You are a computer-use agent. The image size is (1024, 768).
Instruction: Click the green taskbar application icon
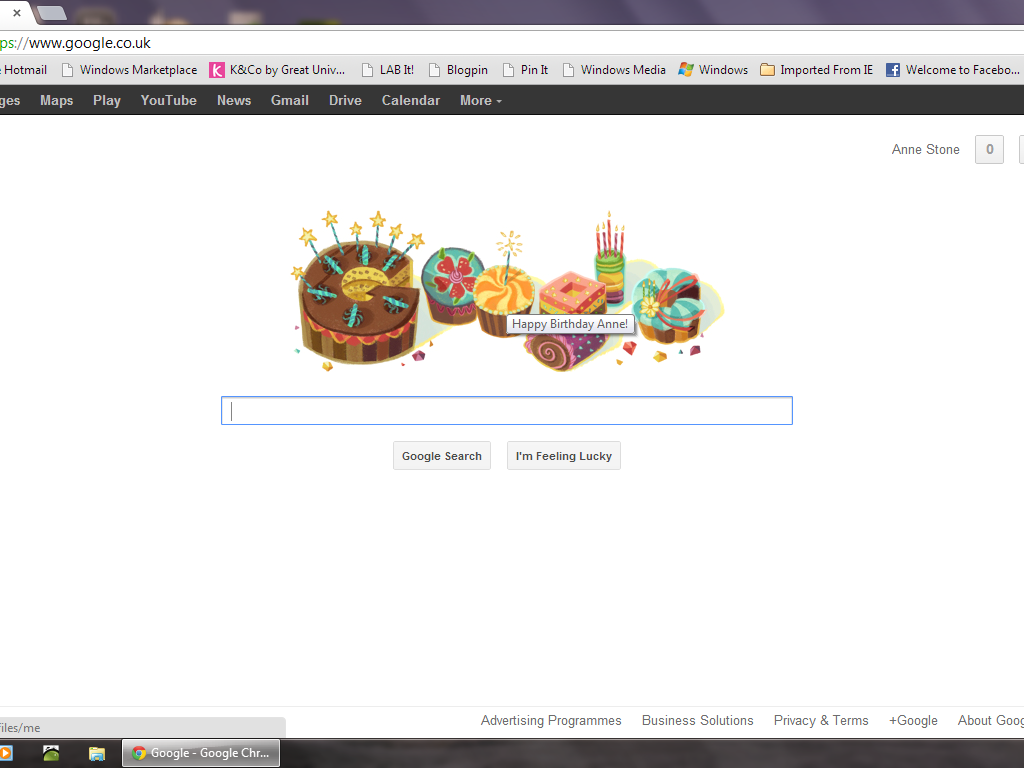click(51, 753)
